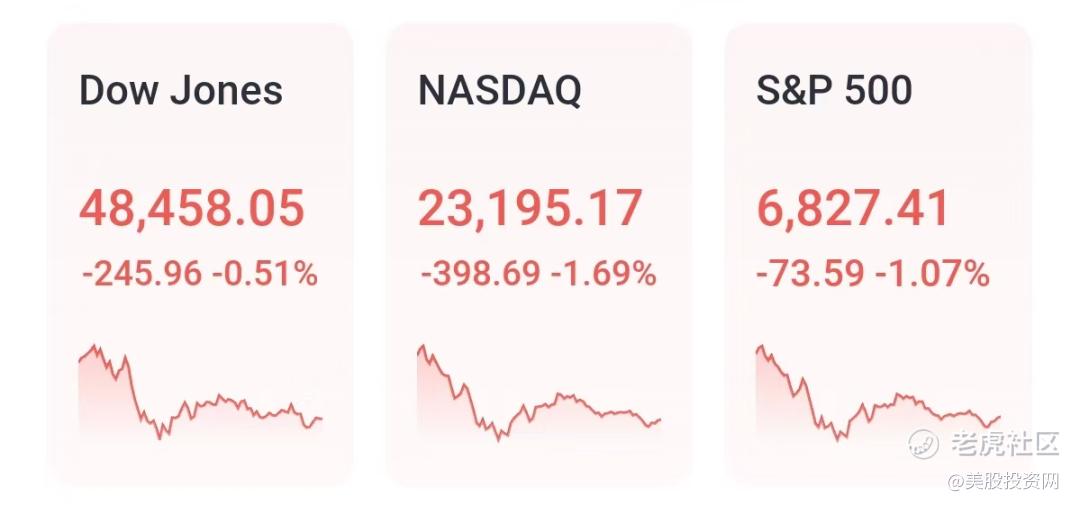1080x506 pixels.
Task: Click the 老虎社区 tiger logo icon
Action: point(923,442)
